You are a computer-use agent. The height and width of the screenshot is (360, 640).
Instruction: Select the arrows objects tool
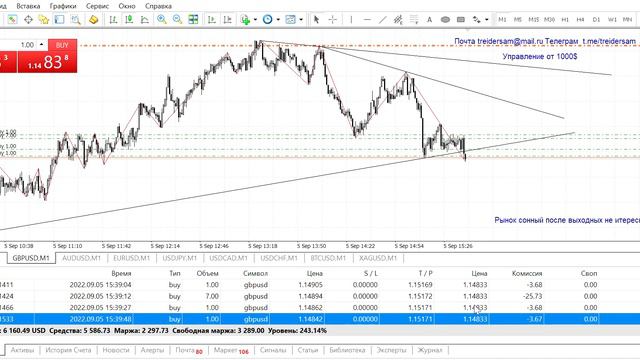[x=476, y=19]
